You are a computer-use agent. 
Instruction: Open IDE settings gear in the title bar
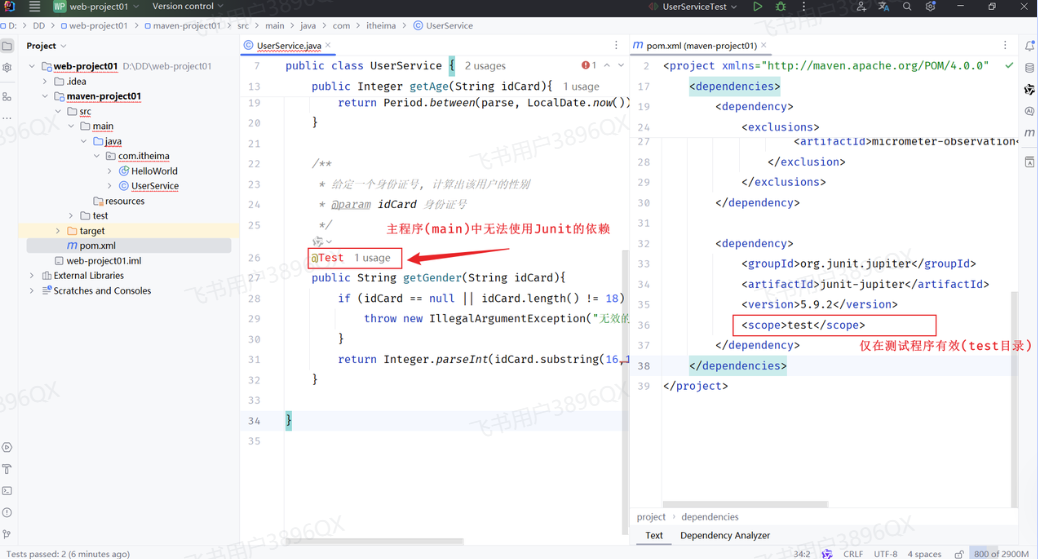tap(930, 7)
